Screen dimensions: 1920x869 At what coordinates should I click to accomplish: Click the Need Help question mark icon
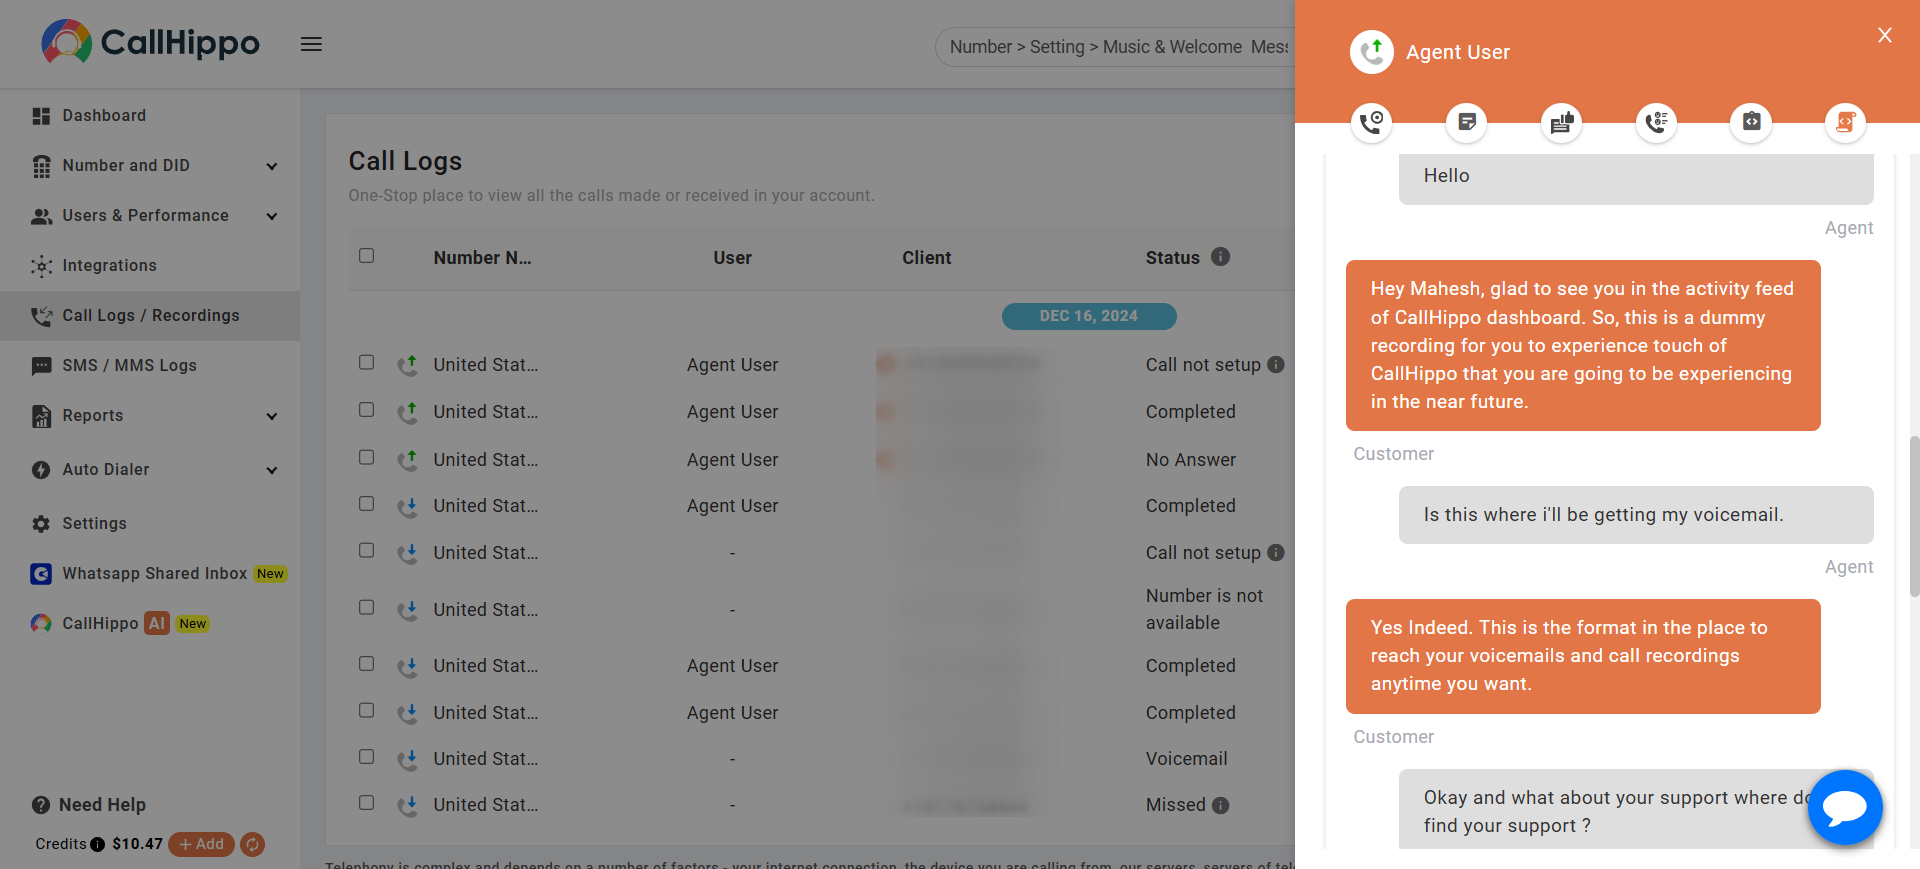41,805
